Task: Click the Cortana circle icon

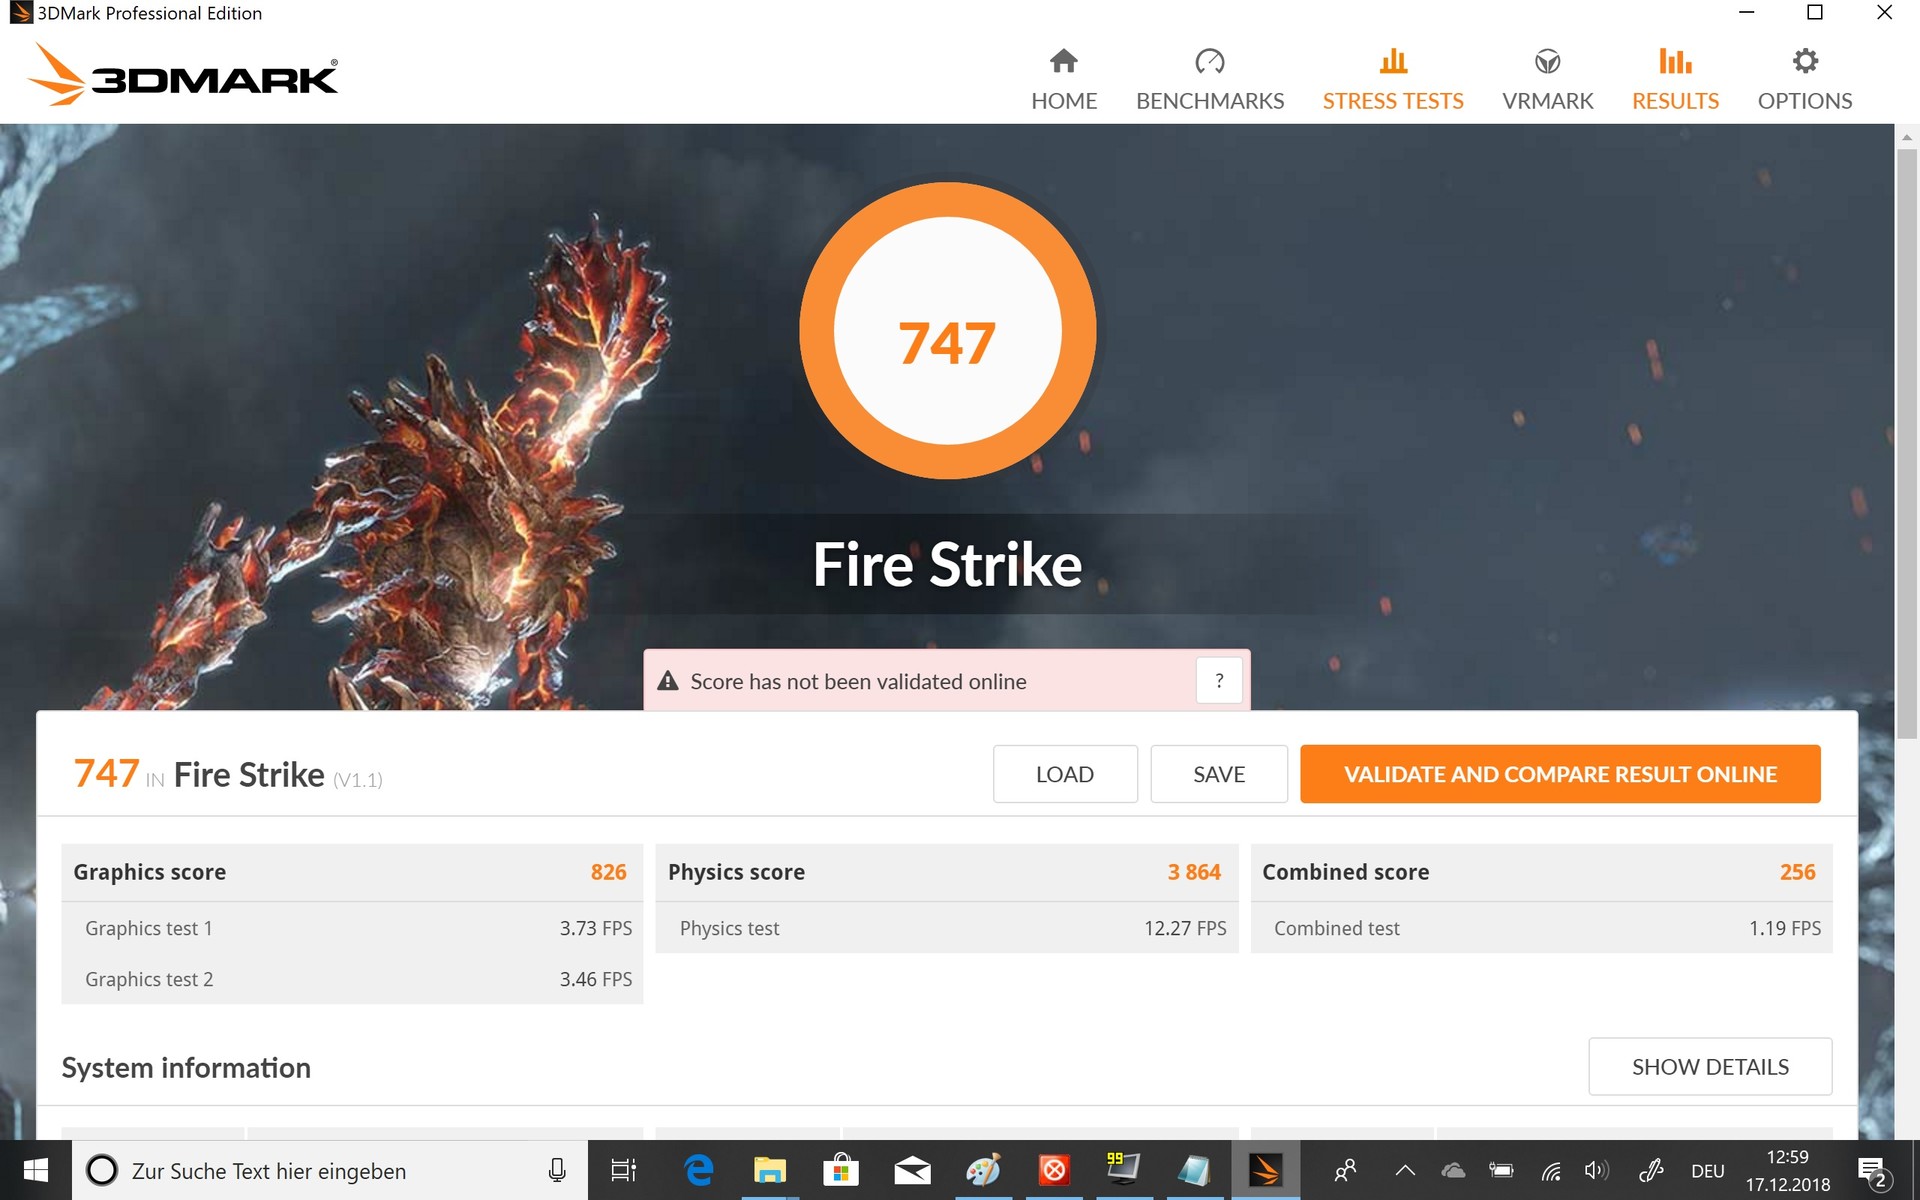Action: click(x=102, y=1170)
